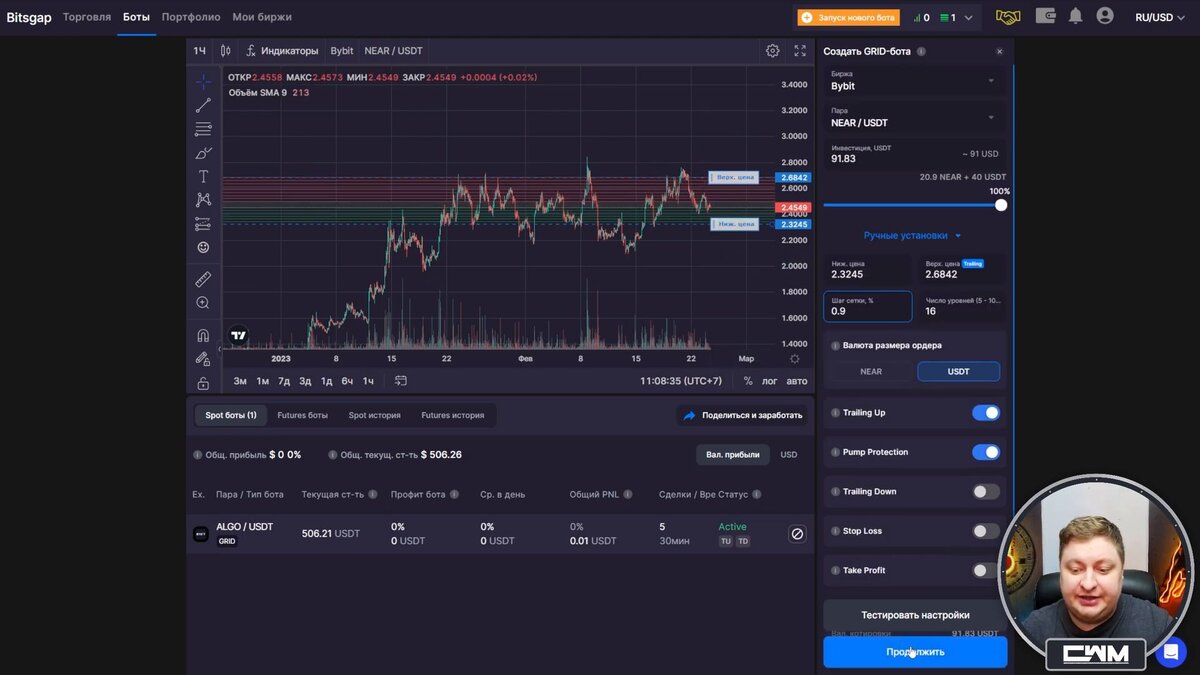Open the 1Ч timeframe selector
The image size is (1200, 675).
coord(200,51)
